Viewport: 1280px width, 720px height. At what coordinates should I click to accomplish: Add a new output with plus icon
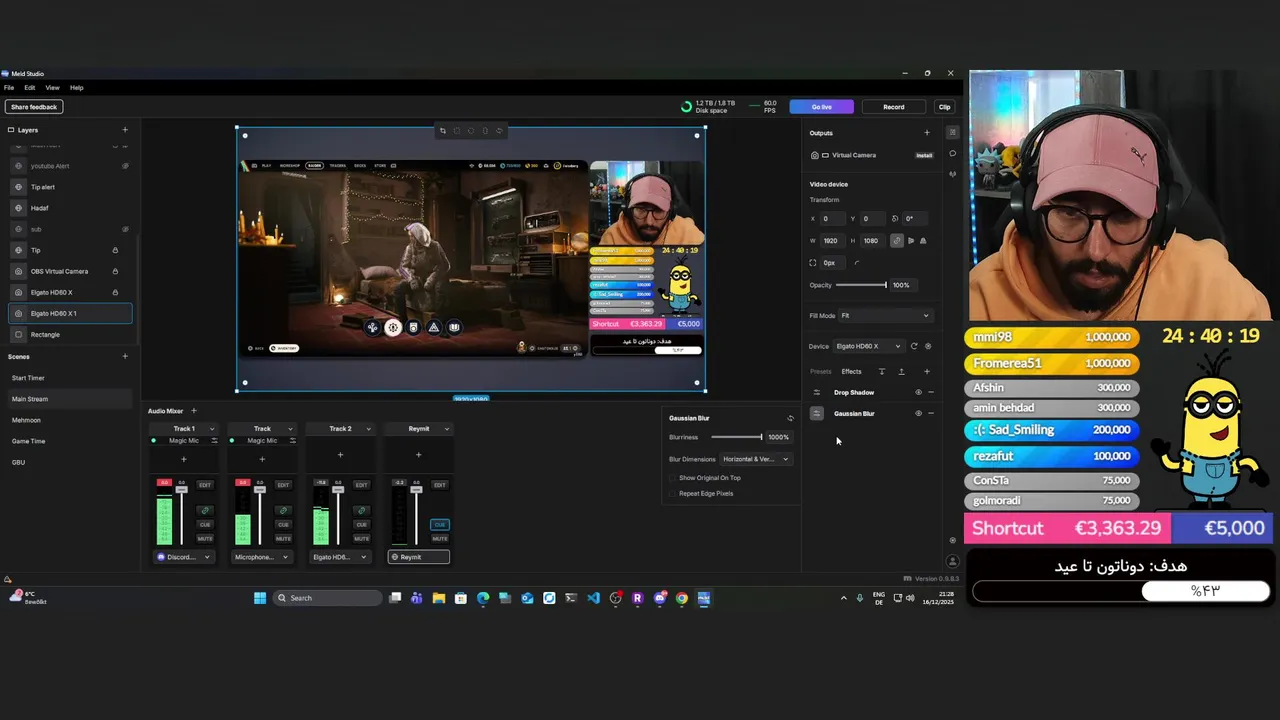[926, 133]
